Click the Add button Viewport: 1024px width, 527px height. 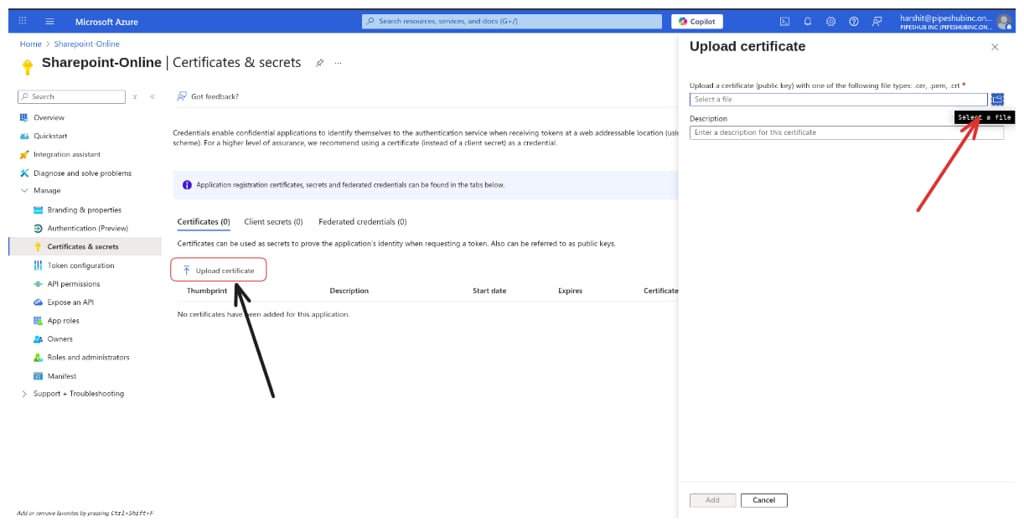pos(712,500)
